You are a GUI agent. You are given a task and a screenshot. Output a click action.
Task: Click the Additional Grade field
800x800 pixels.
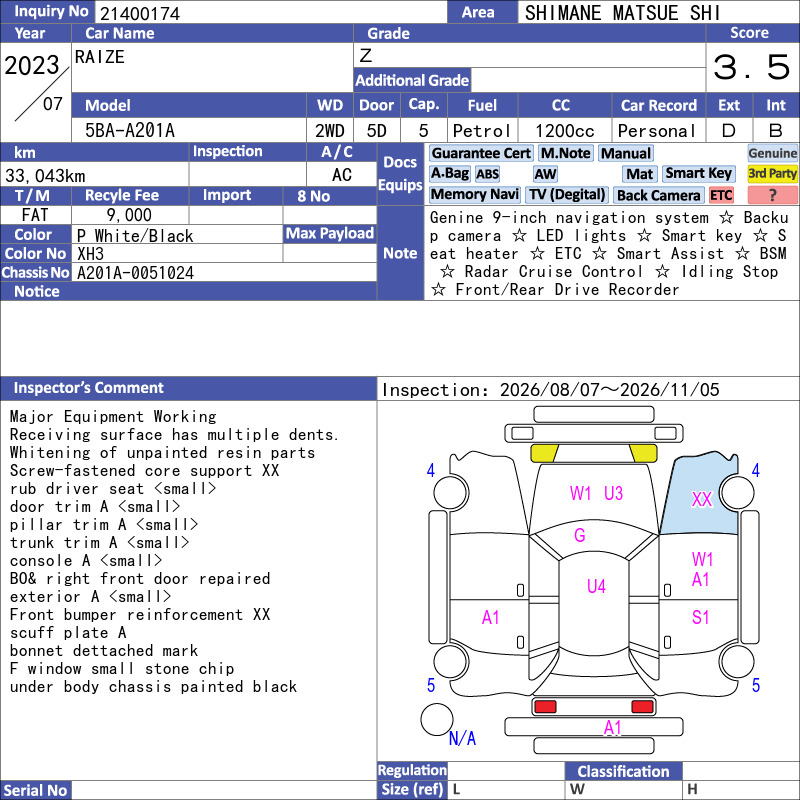click(588, 81)
